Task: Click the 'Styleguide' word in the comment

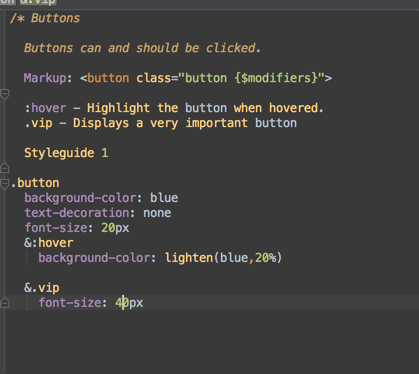Action: (59, 153)
